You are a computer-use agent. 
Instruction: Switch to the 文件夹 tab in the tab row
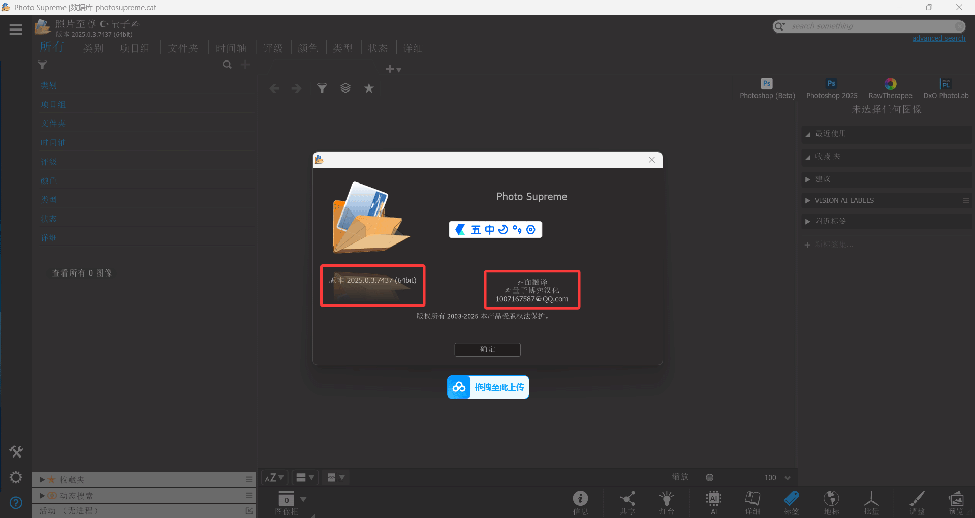pyautogui.click(x=183, y=48)
